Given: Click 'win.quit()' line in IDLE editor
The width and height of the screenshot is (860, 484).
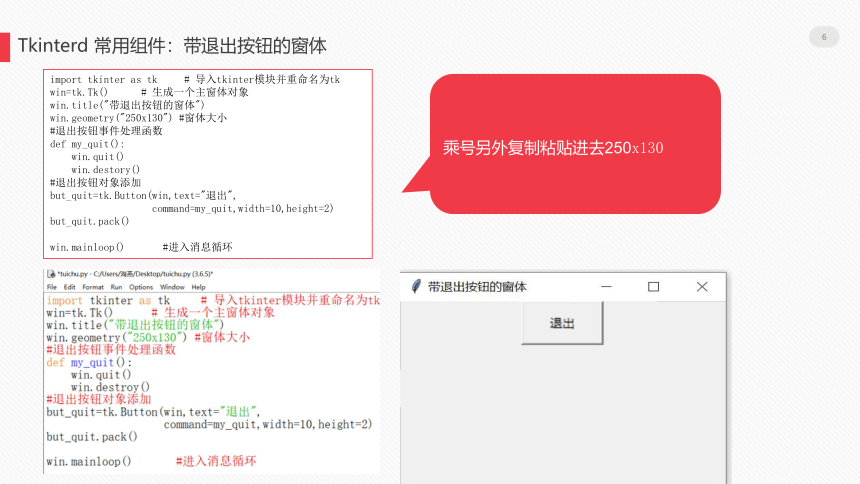Looking at the screenshot, I should pyautogui.click(x=101, y=375).
